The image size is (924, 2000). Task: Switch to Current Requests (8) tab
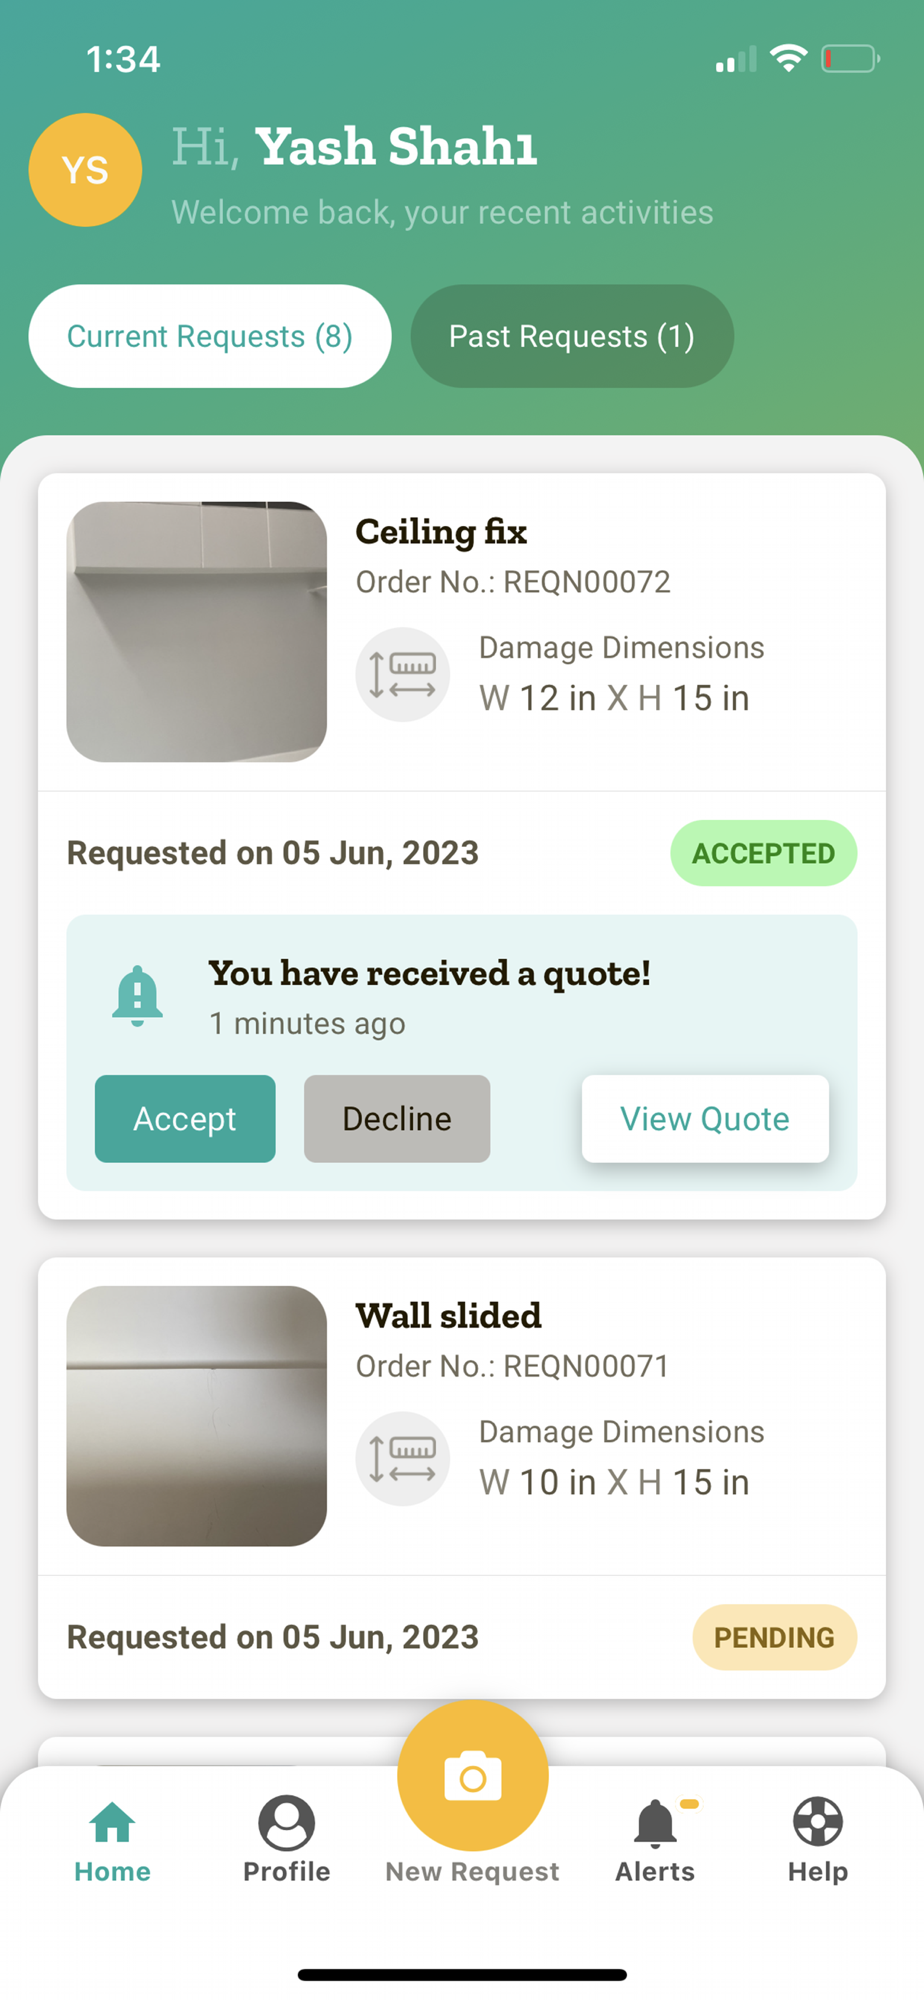[x=210, y=336]
